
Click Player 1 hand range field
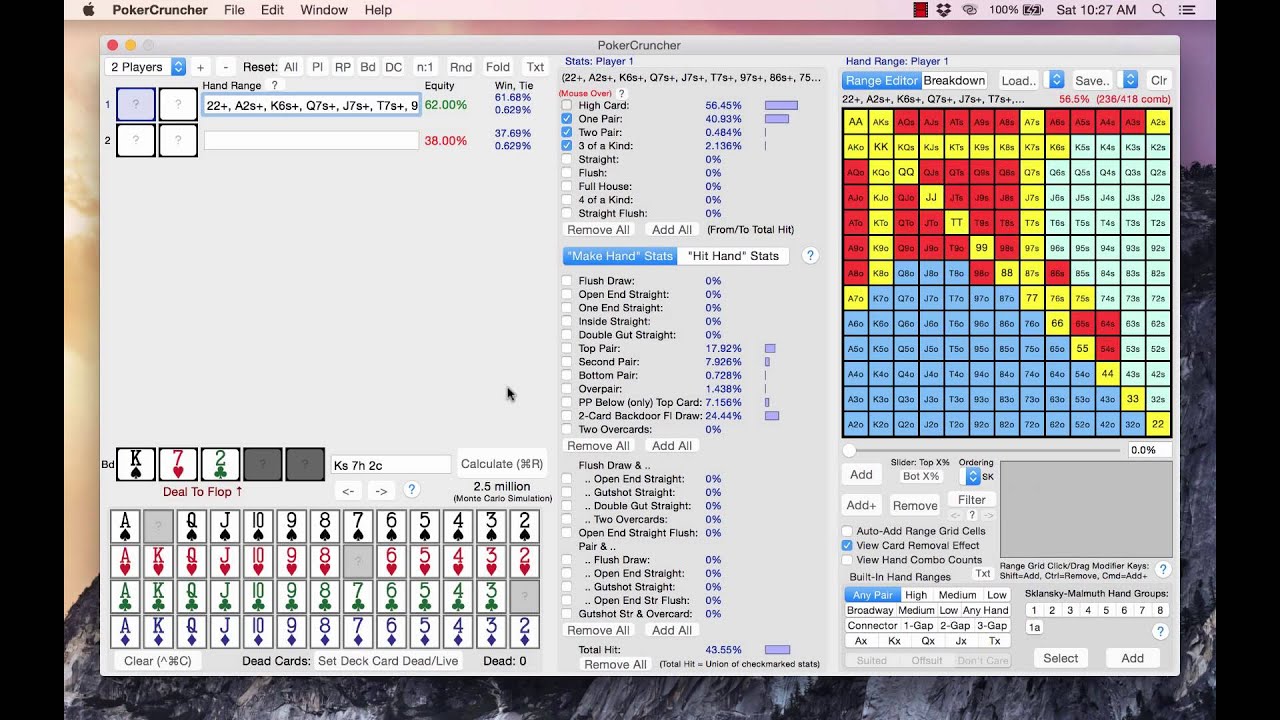(311, 105)
